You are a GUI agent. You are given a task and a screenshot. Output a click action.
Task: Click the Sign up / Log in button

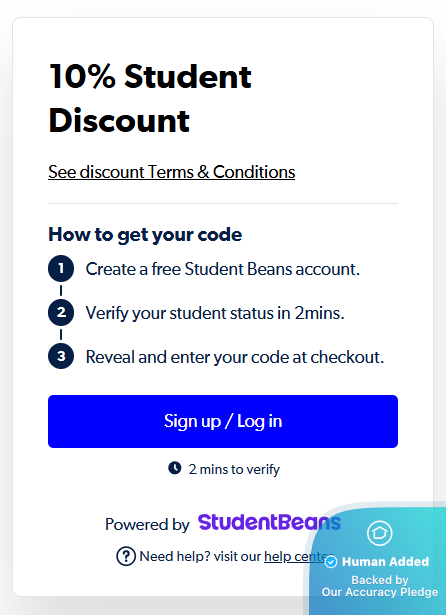point(223,421)
